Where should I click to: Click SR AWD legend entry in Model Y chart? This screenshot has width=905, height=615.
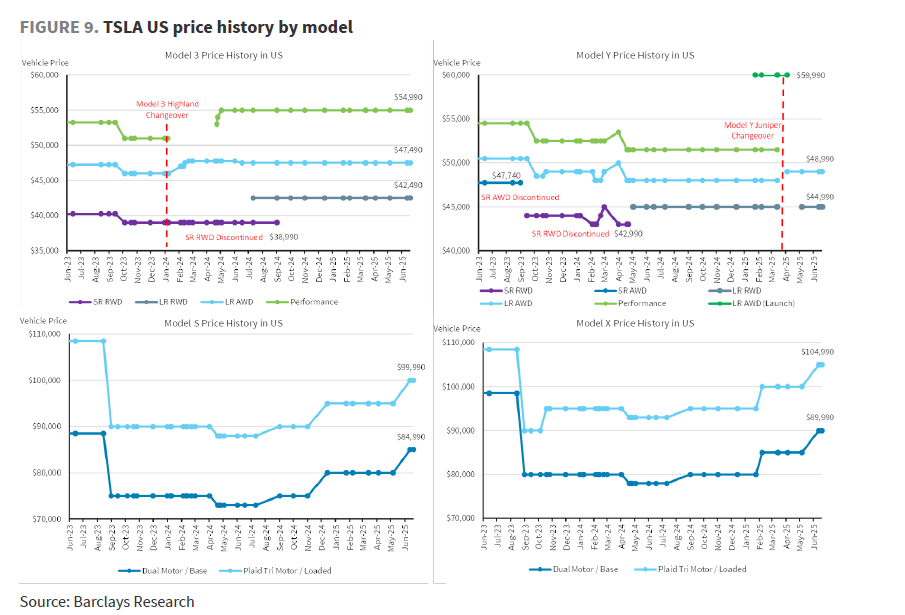click(620, 291)
